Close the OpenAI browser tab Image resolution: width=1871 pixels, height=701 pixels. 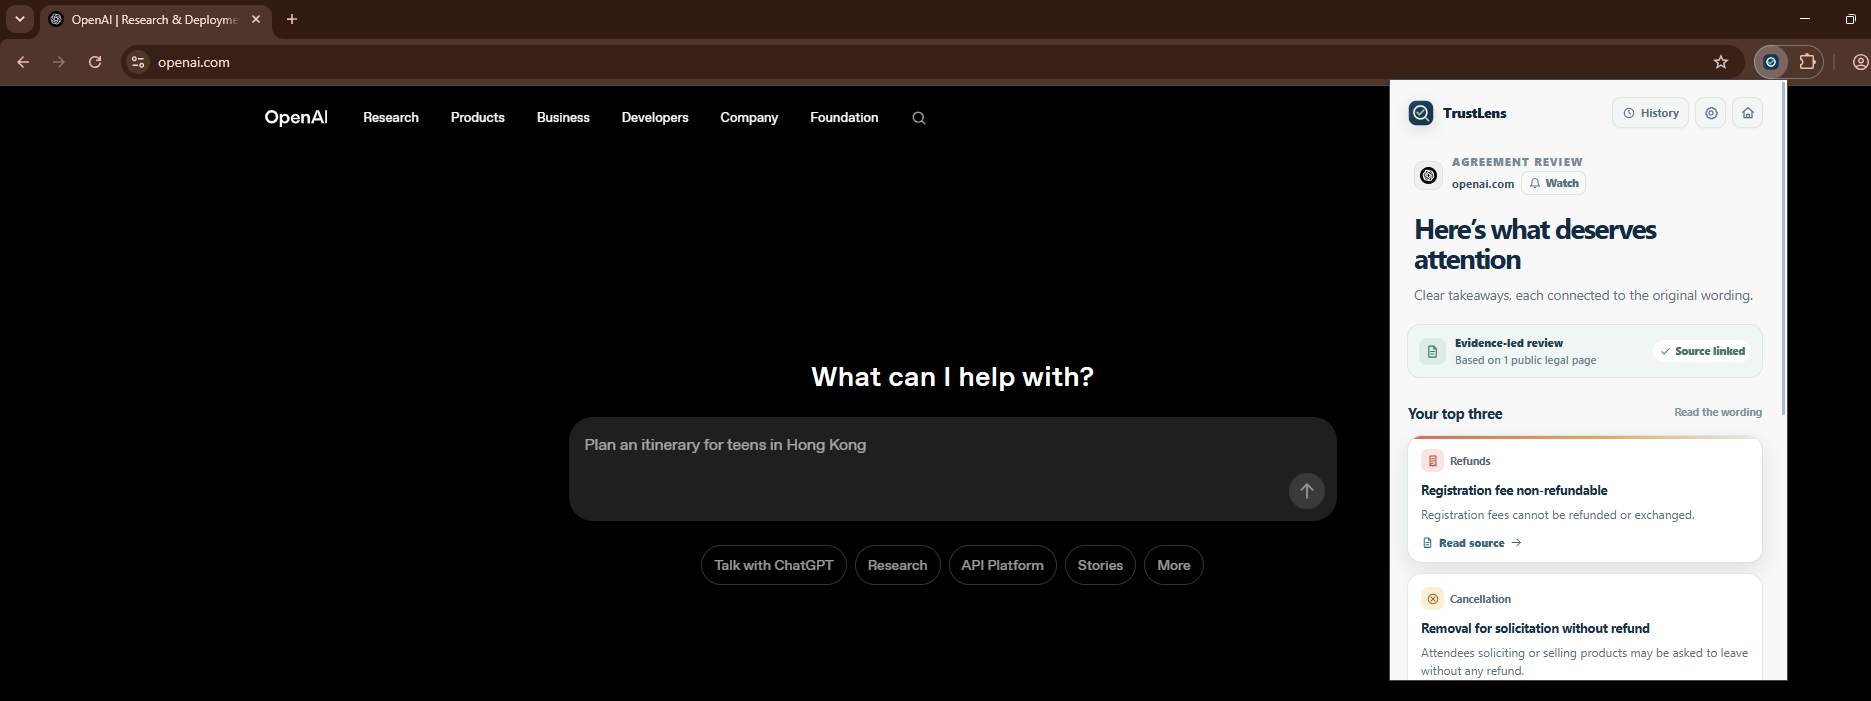click(256, 19)
